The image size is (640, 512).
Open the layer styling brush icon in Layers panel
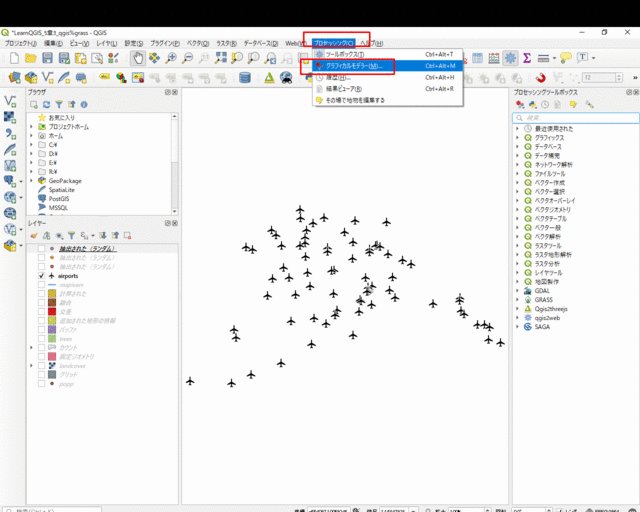click(33, 236)
